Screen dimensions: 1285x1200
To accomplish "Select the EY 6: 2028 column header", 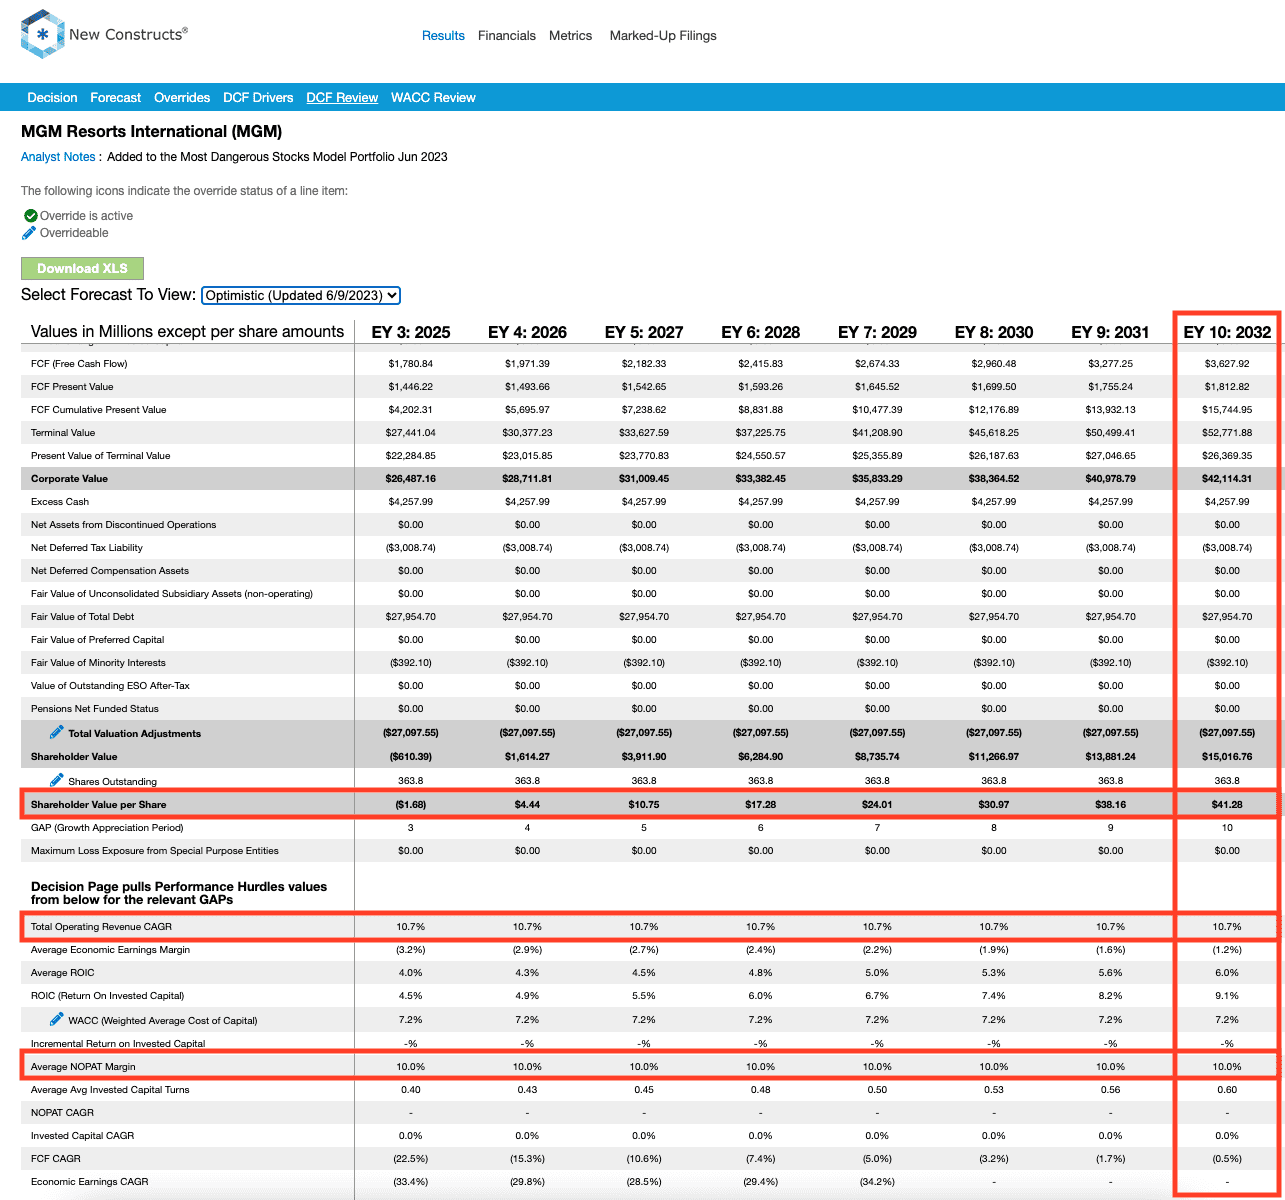I will click(x=761, y=332).
